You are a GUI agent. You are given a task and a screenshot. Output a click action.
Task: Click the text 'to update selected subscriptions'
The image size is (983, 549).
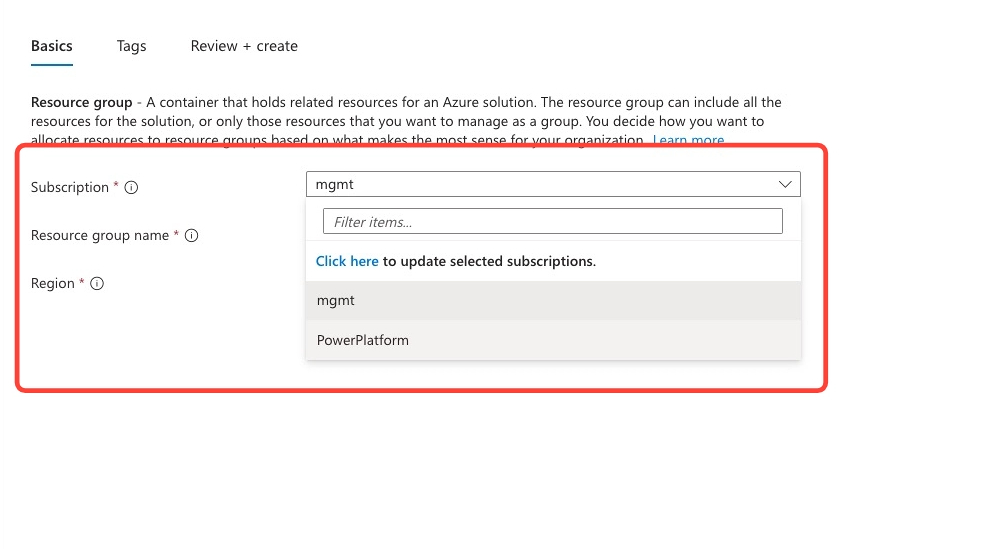pyautogui.click(x=489, y=261)
